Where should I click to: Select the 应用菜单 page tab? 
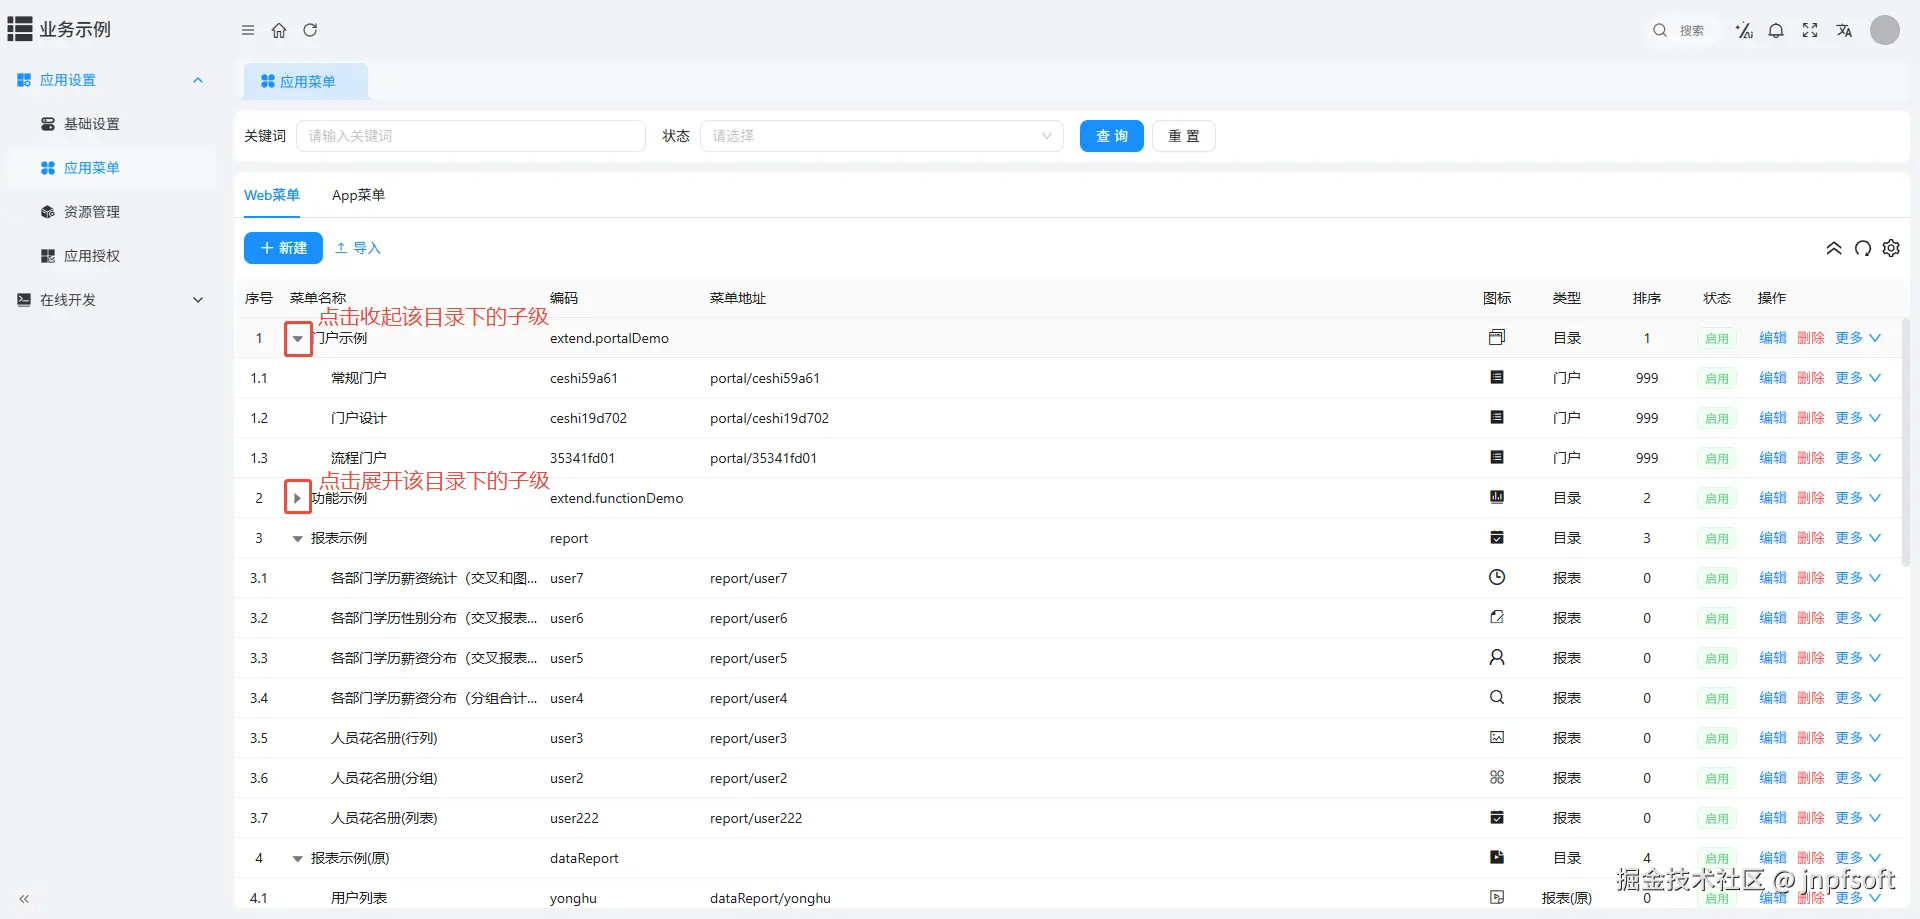pos(306,82)
